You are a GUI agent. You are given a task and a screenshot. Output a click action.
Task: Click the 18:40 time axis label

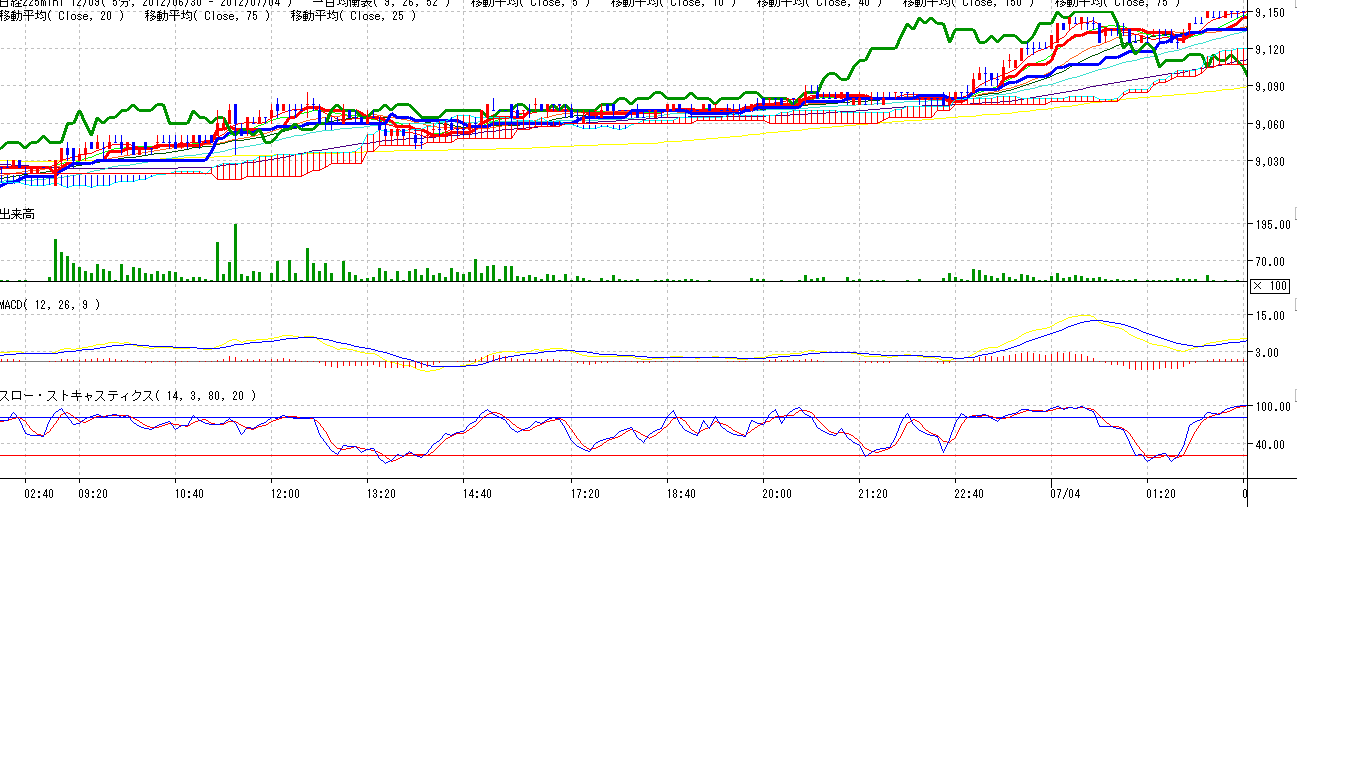click(680, 493)
